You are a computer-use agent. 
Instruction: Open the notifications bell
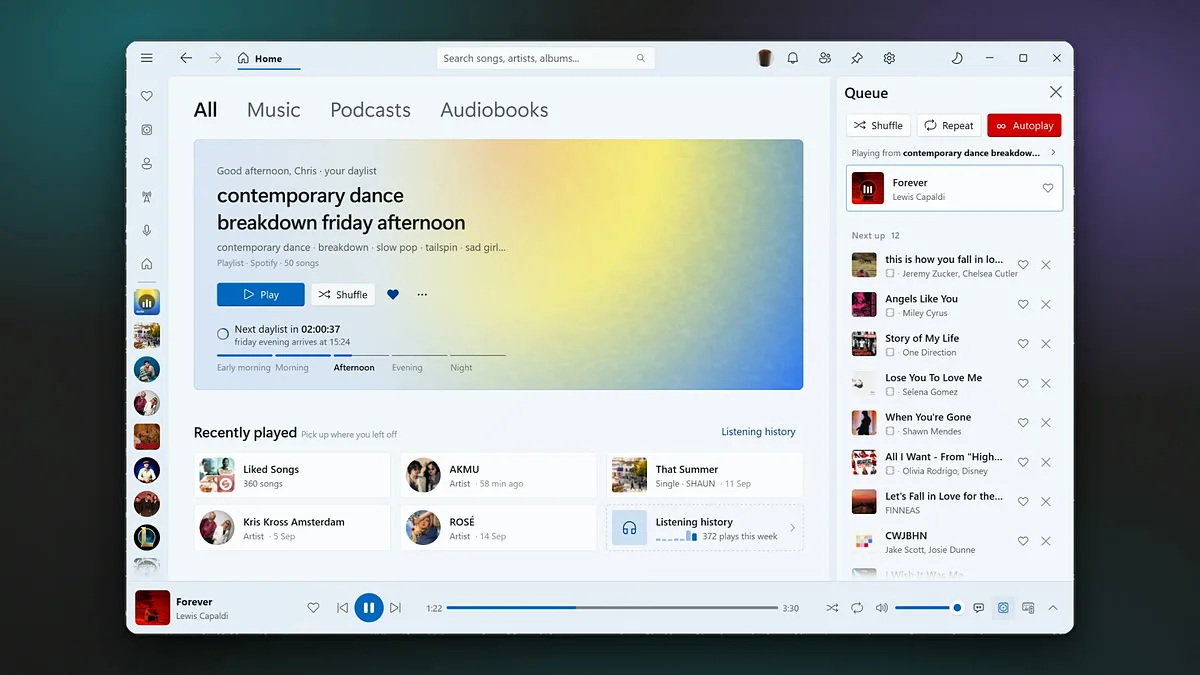coord(793,58)
